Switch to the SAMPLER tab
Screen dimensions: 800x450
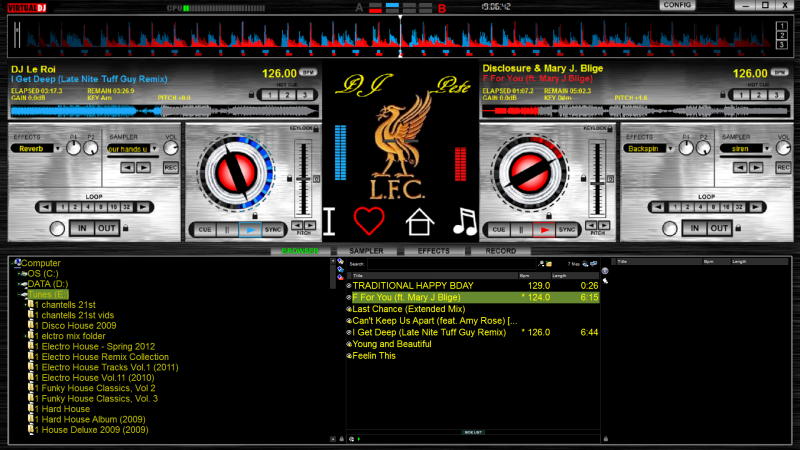click(x=365, y=251)
